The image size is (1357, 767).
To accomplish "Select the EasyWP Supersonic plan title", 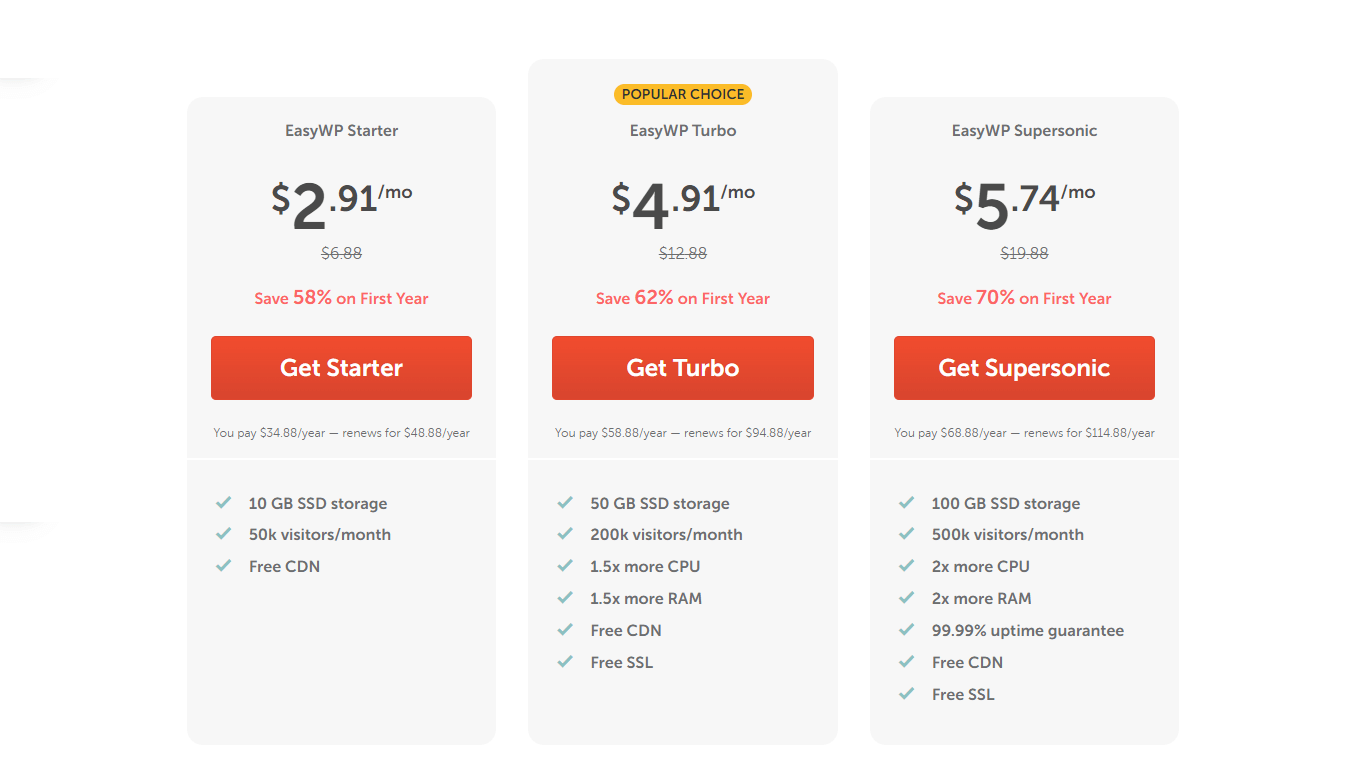I will tap(1024, 131).
